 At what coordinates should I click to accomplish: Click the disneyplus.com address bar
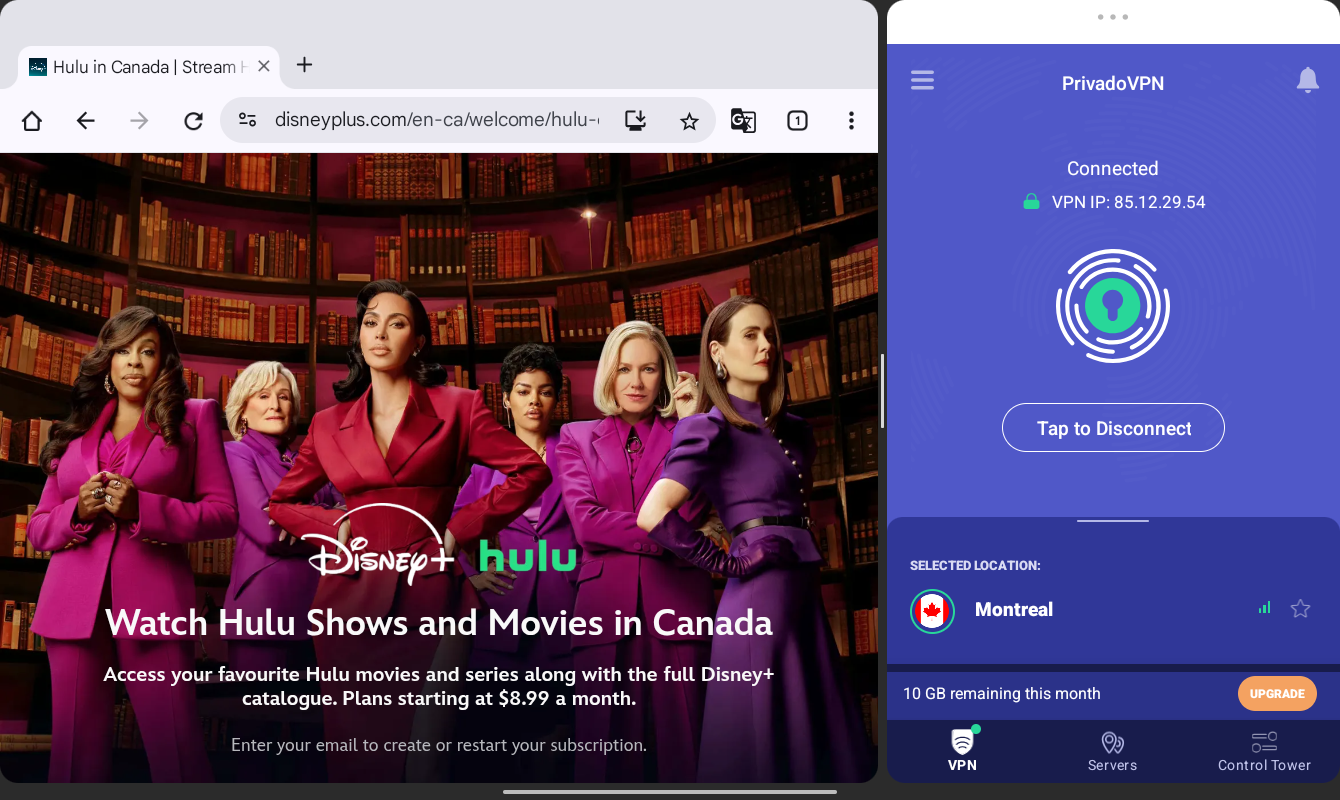pos(437,121)
